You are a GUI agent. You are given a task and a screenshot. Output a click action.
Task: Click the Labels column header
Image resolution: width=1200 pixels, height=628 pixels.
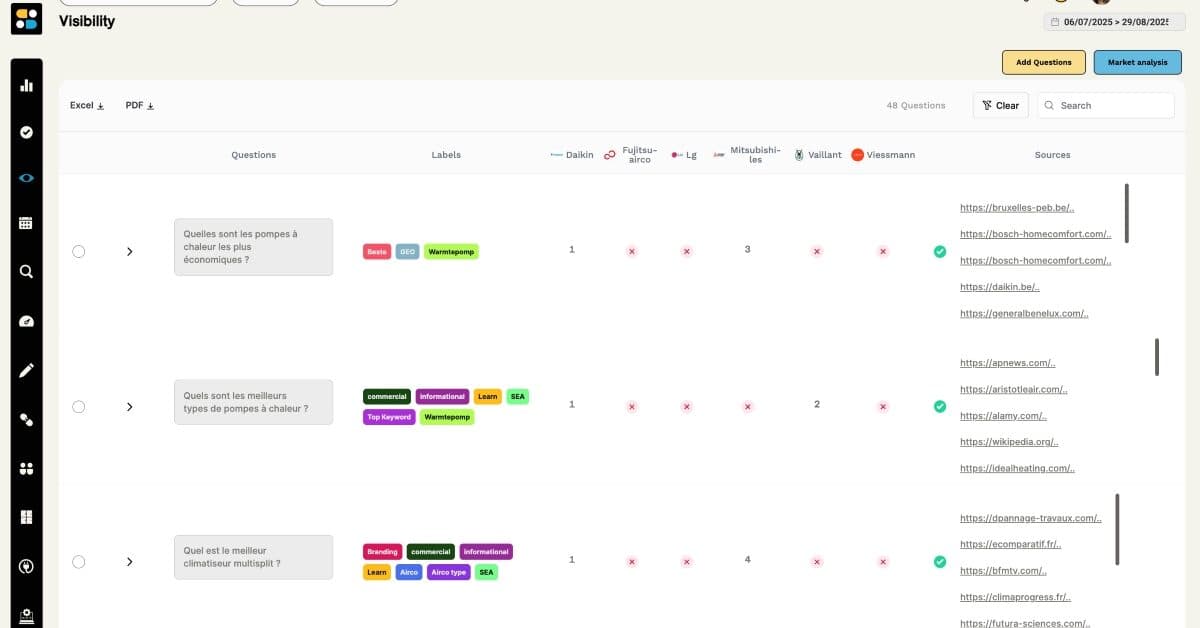tap(446, 155)
